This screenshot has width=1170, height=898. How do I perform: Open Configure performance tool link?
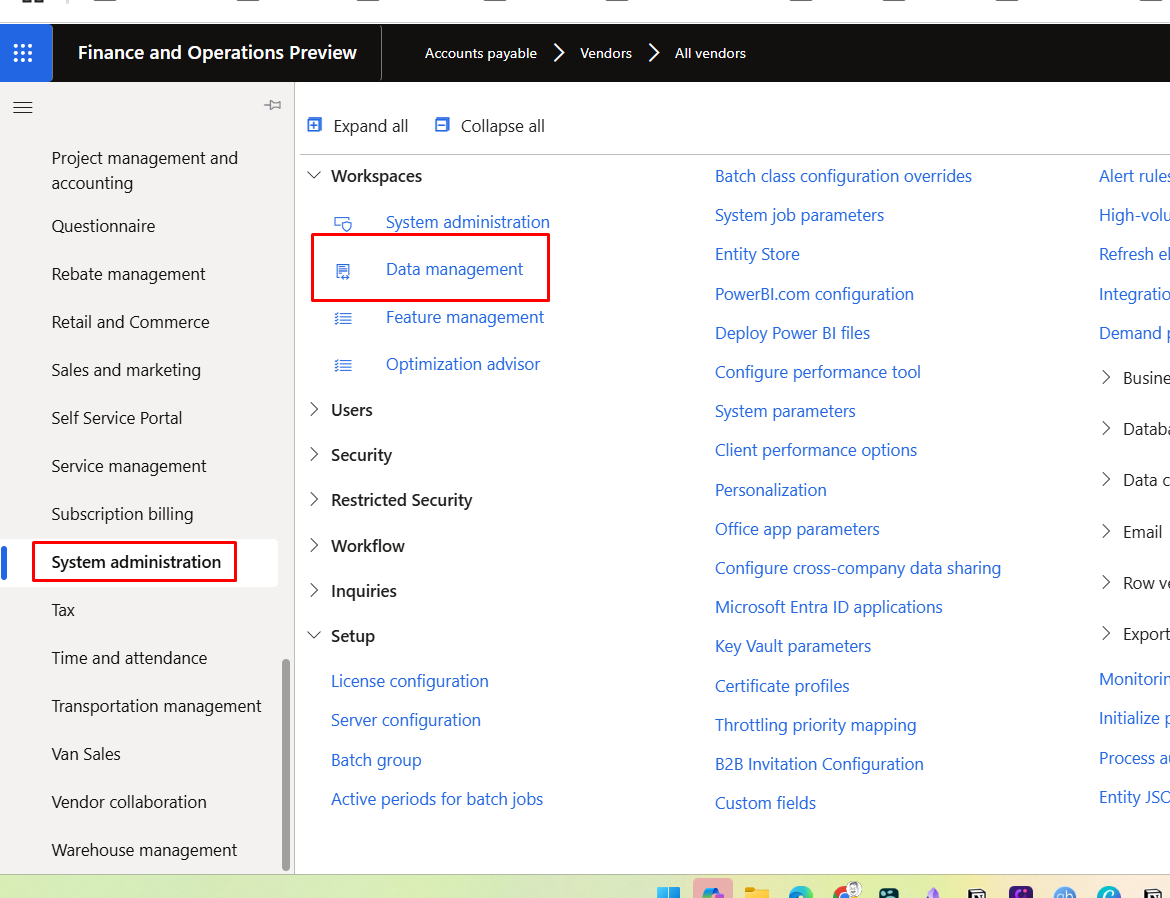818,372
